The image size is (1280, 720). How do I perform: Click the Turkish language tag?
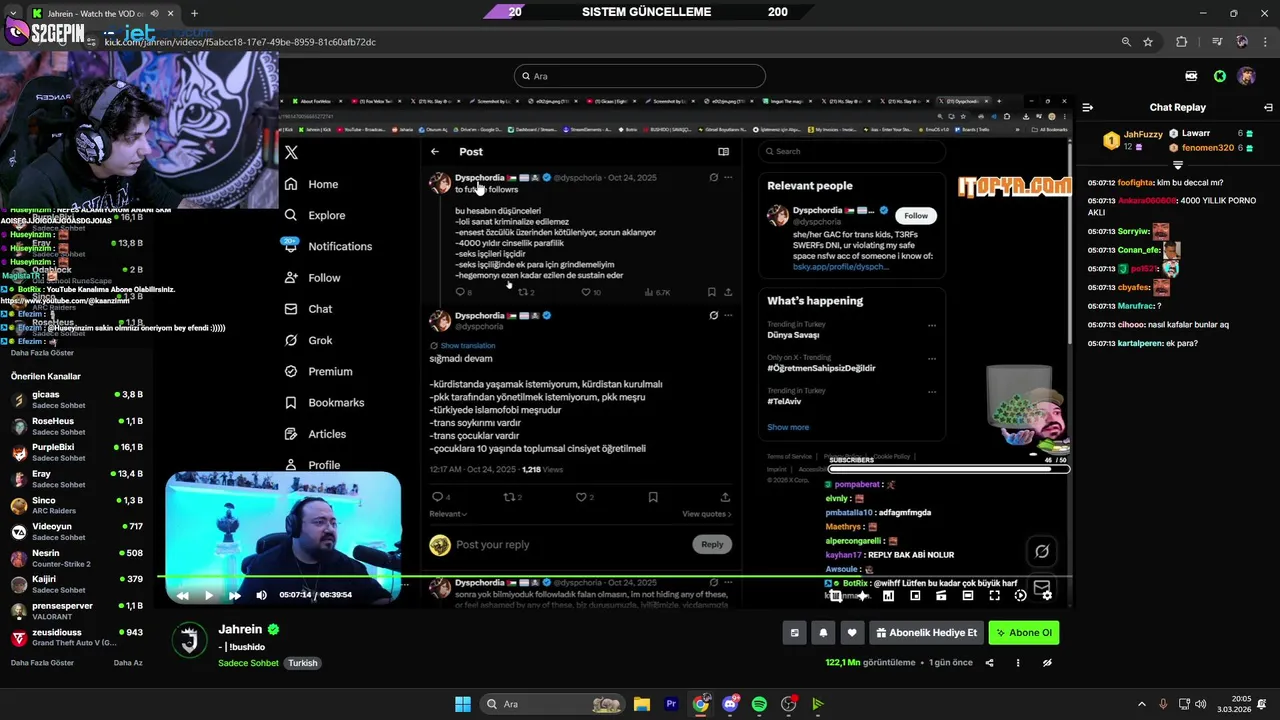(302, 663)
